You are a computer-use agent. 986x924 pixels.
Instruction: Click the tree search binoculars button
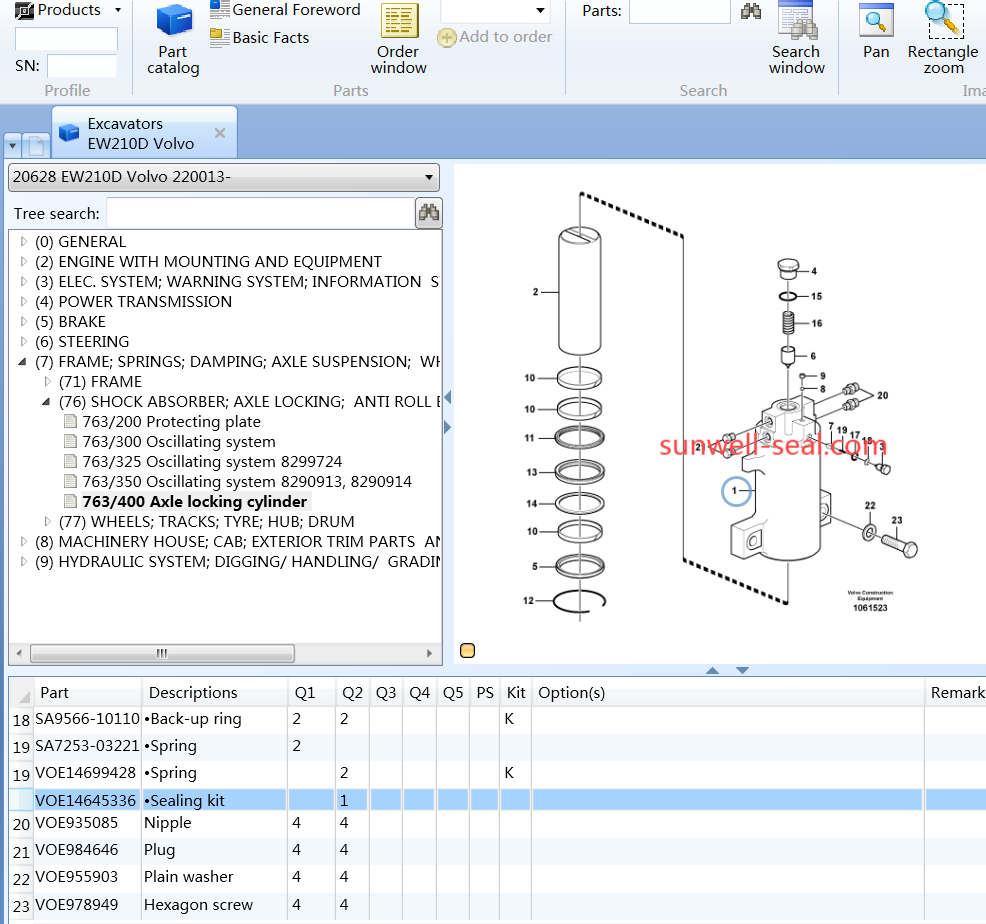tap(429, 212)
